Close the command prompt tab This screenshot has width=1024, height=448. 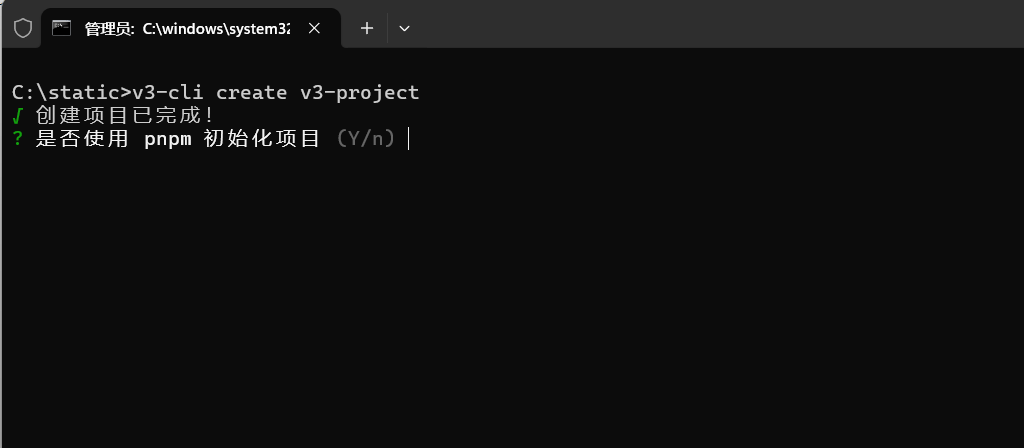pyautogui.click(x=314, y=28)
